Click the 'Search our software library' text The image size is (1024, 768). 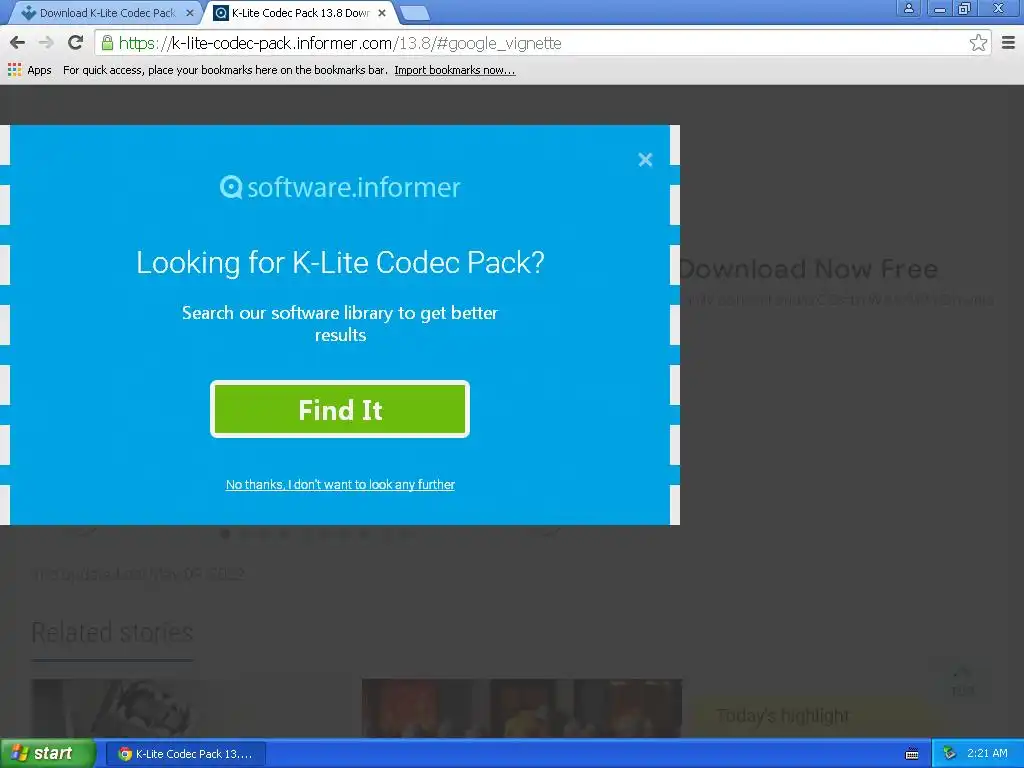pos(340,323)
